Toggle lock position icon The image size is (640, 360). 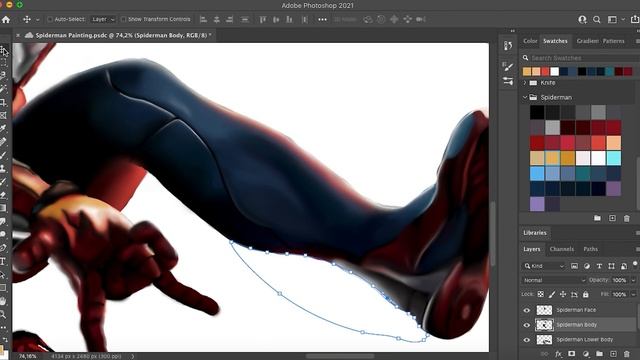[563, 294]
